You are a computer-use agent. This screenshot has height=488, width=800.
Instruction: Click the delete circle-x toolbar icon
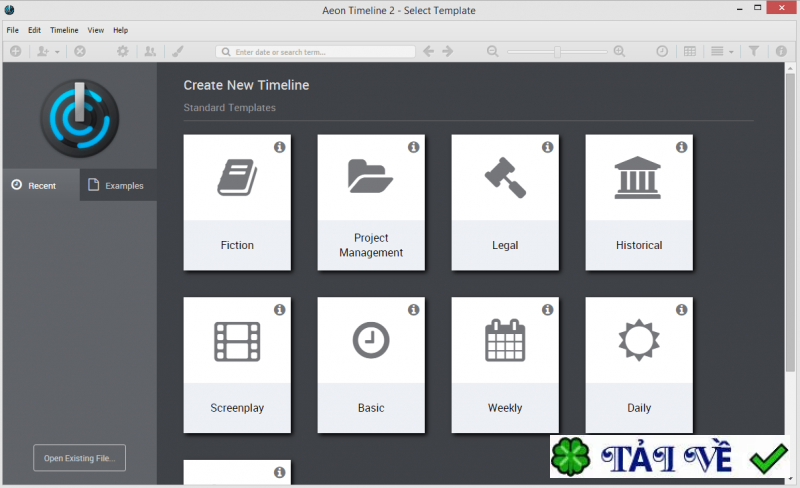click(80, 51)
